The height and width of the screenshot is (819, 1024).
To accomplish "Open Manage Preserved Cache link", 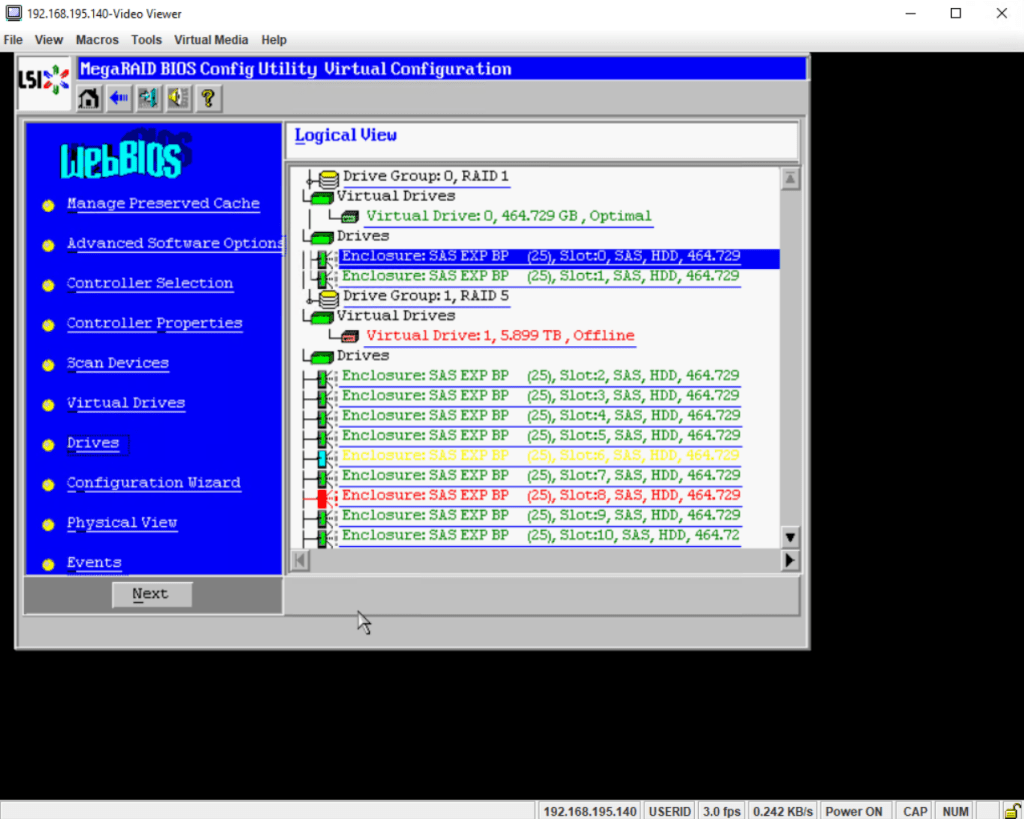I will [x=163, y=204].
